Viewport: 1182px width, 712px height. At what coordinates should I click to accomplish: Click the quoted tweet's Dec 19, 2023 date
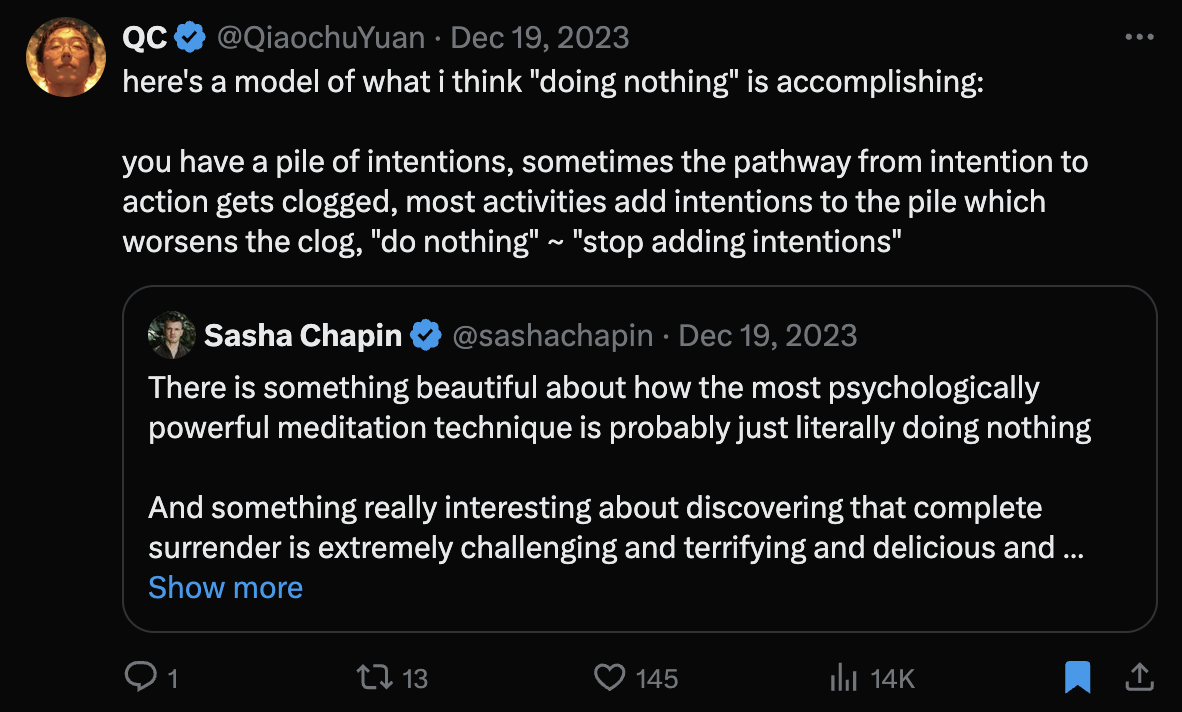tap(767, 336)
